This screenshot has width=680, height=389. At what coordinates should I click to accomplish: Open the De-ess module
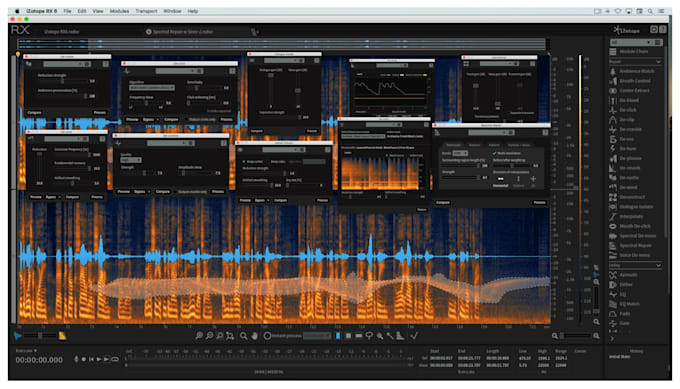pyautogui.click(x=622, y=139)
